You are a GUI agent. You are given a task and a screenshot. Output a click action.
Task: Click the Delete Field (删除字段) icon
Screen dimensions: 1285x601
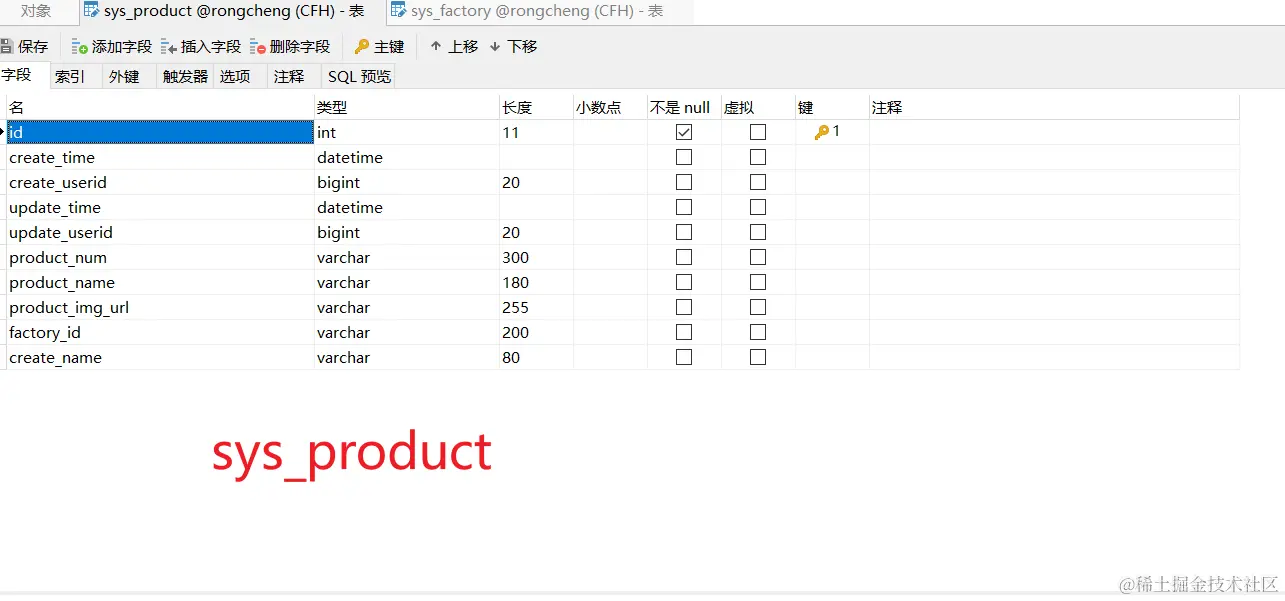[x=258, y=46]
